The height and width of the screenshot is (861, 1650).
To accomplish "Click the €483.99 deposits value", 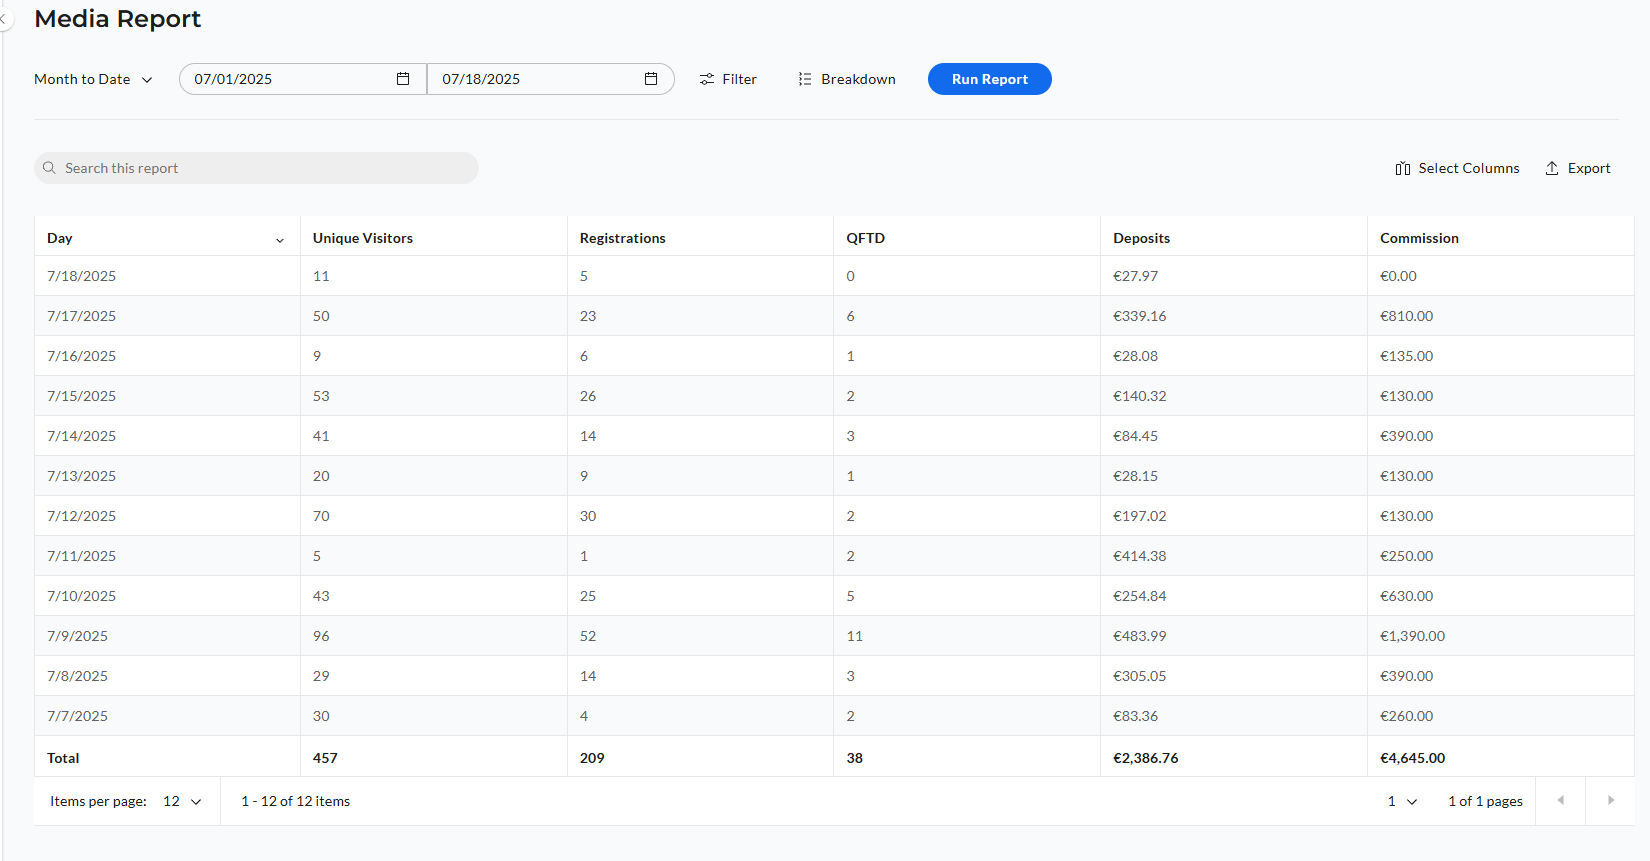I will tap(1139, 636).
